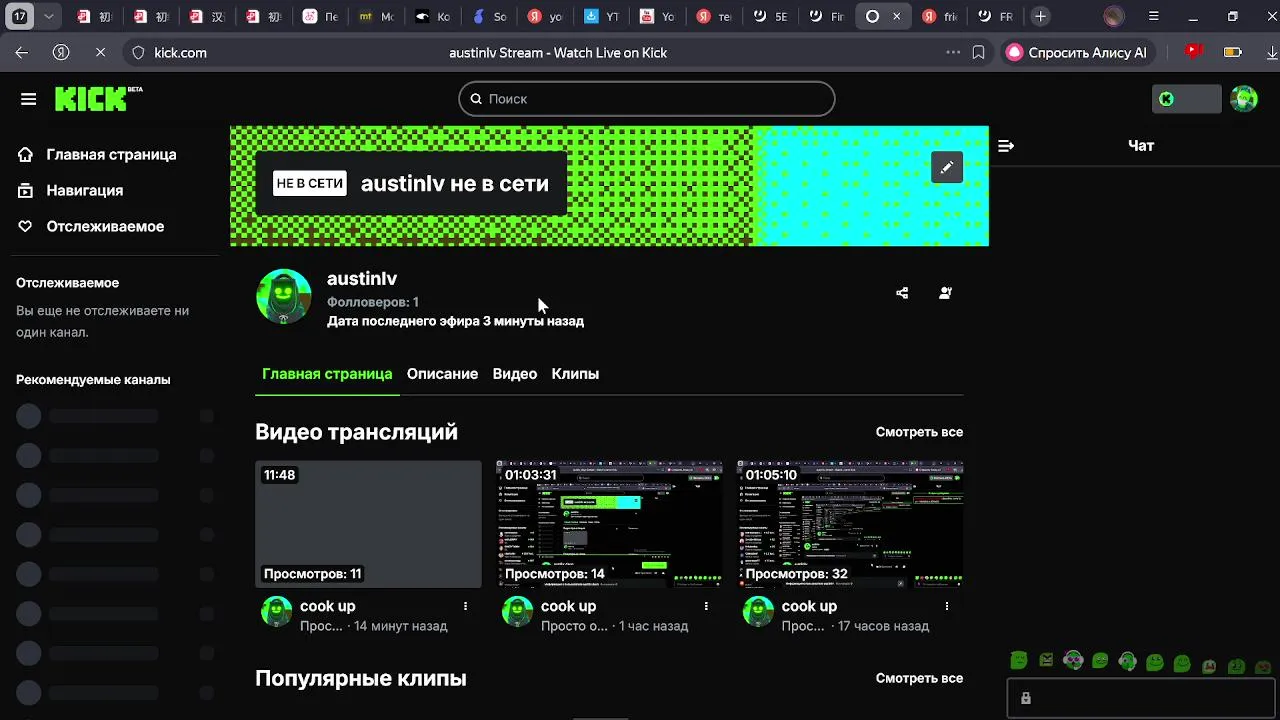Click the red YouTube extension icon
Image resolution: width=1280 pixels, height=720 pixels.
tap(1193, 52)
